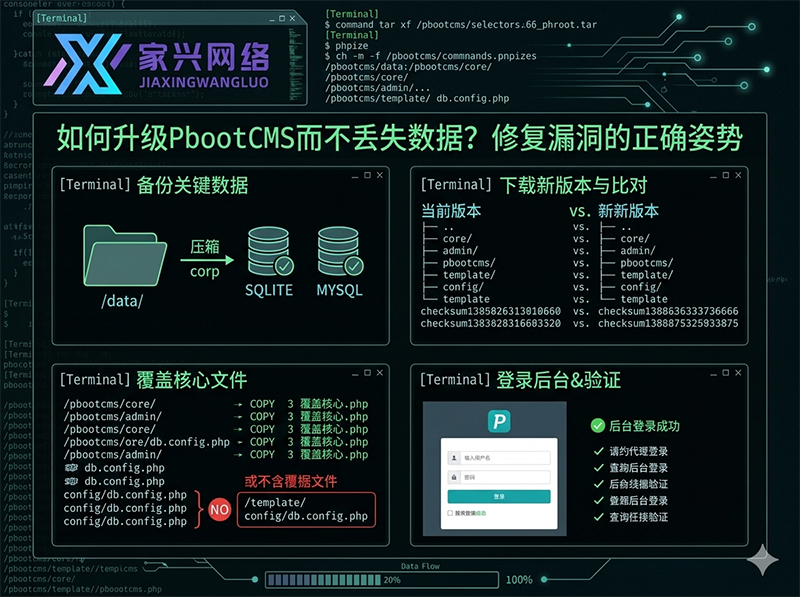The image size is (800, 597).
Task: Click the username input field
Action: click(x=499, y=458)
